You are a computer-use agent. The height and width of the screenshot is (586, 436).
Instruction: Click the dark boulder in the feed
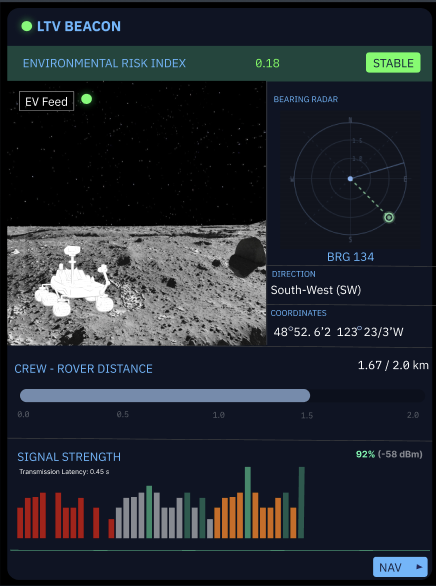(x=247, y=256)
